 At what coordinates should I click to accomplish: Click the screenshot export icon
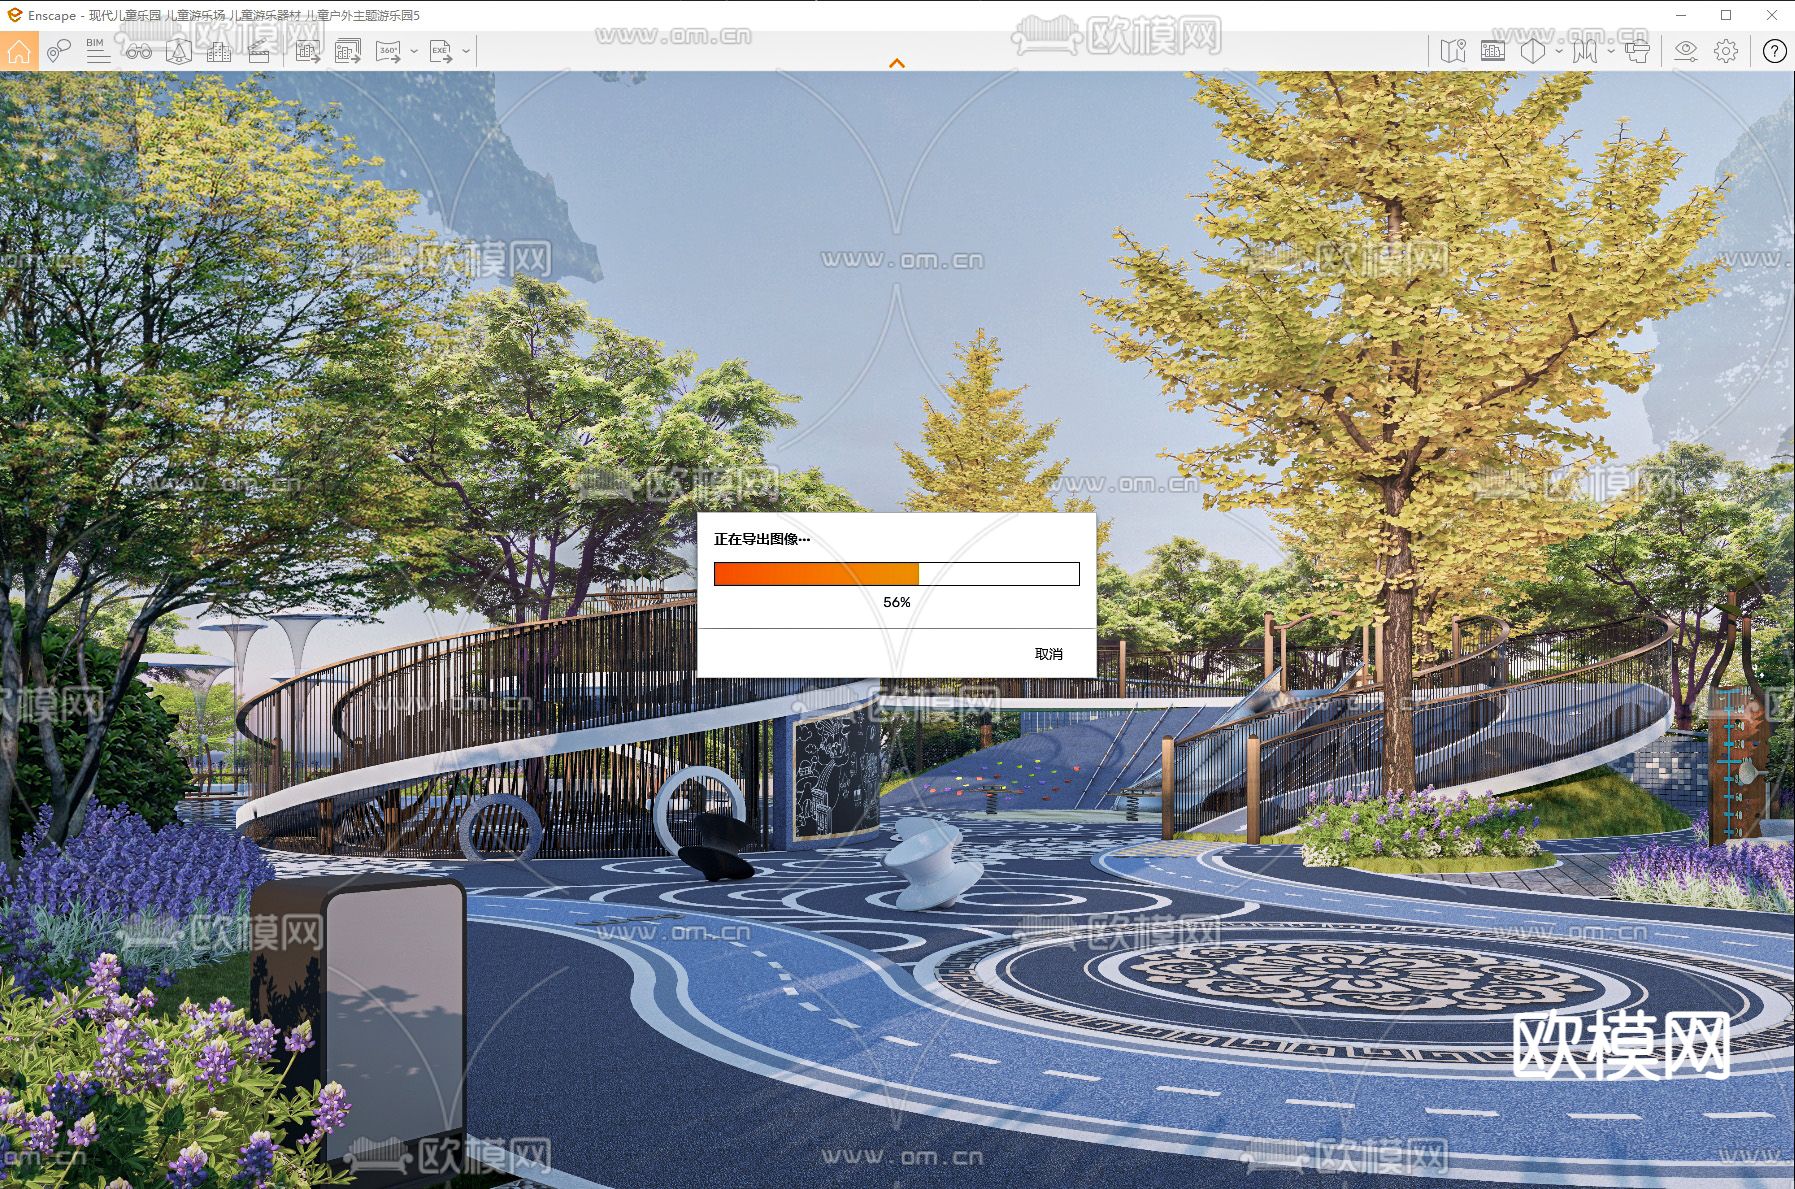(308, 51)
